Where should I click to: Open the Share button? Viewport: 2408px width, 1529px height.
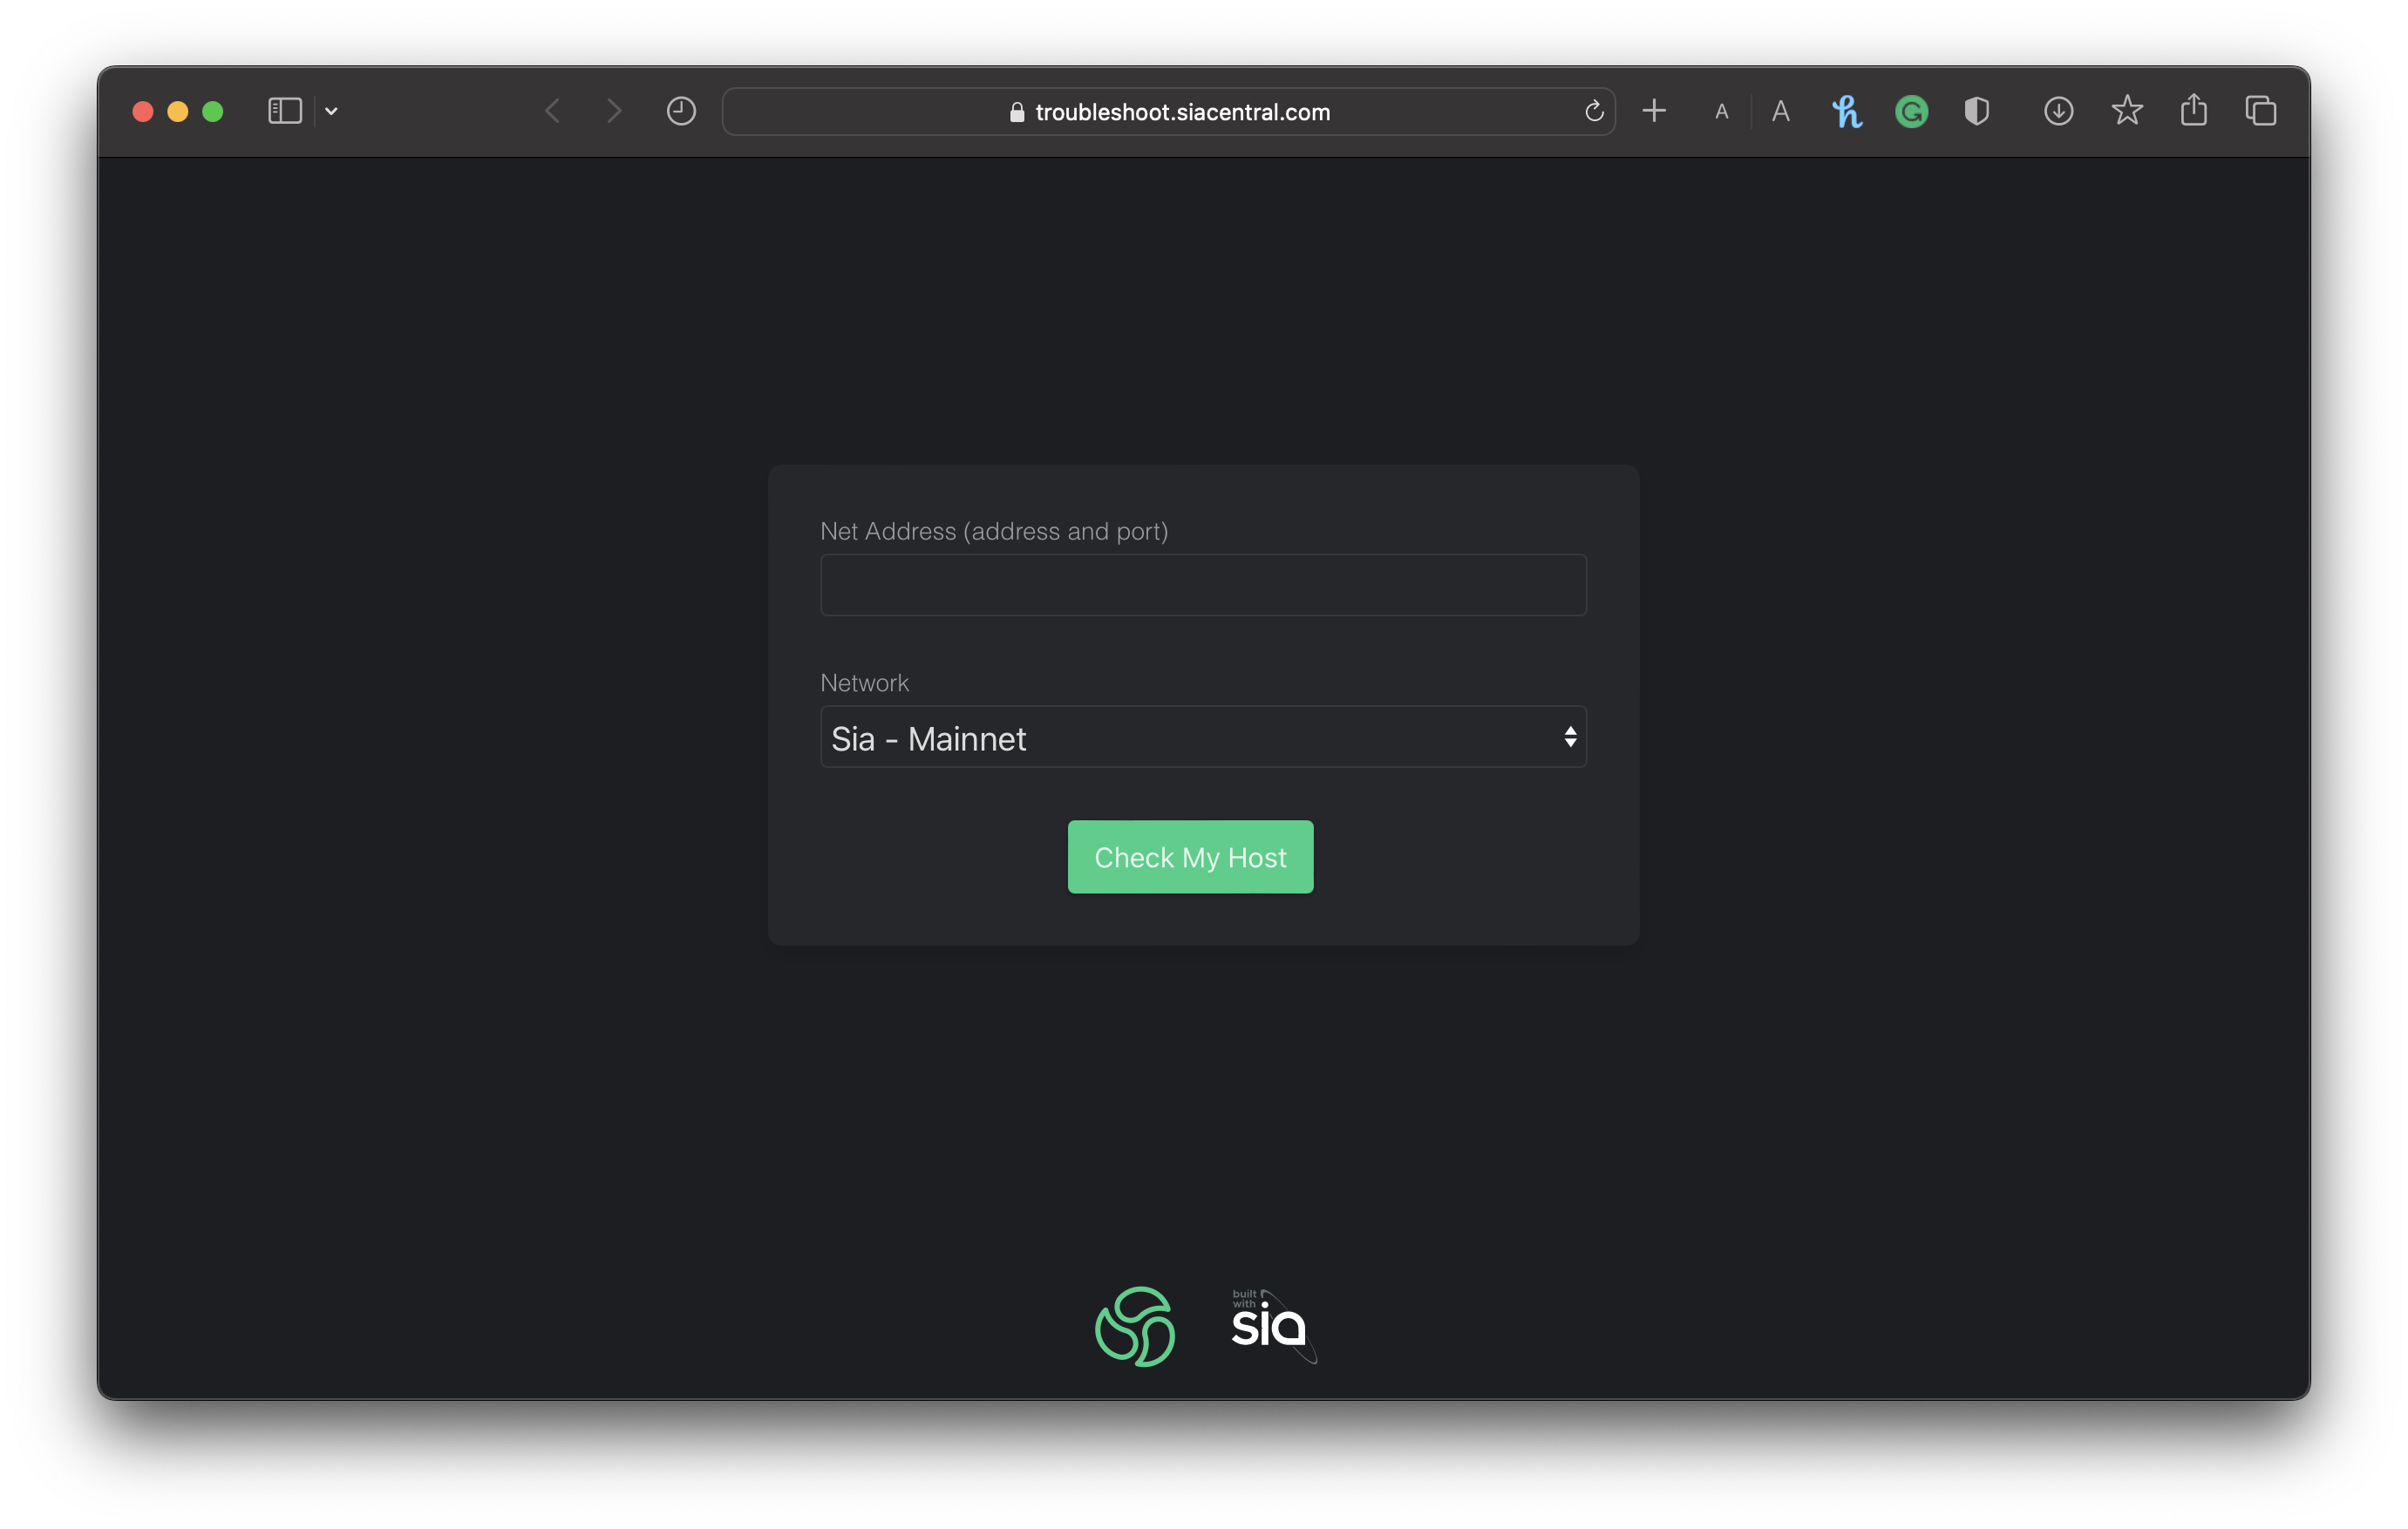click(x=2194, y=111)
